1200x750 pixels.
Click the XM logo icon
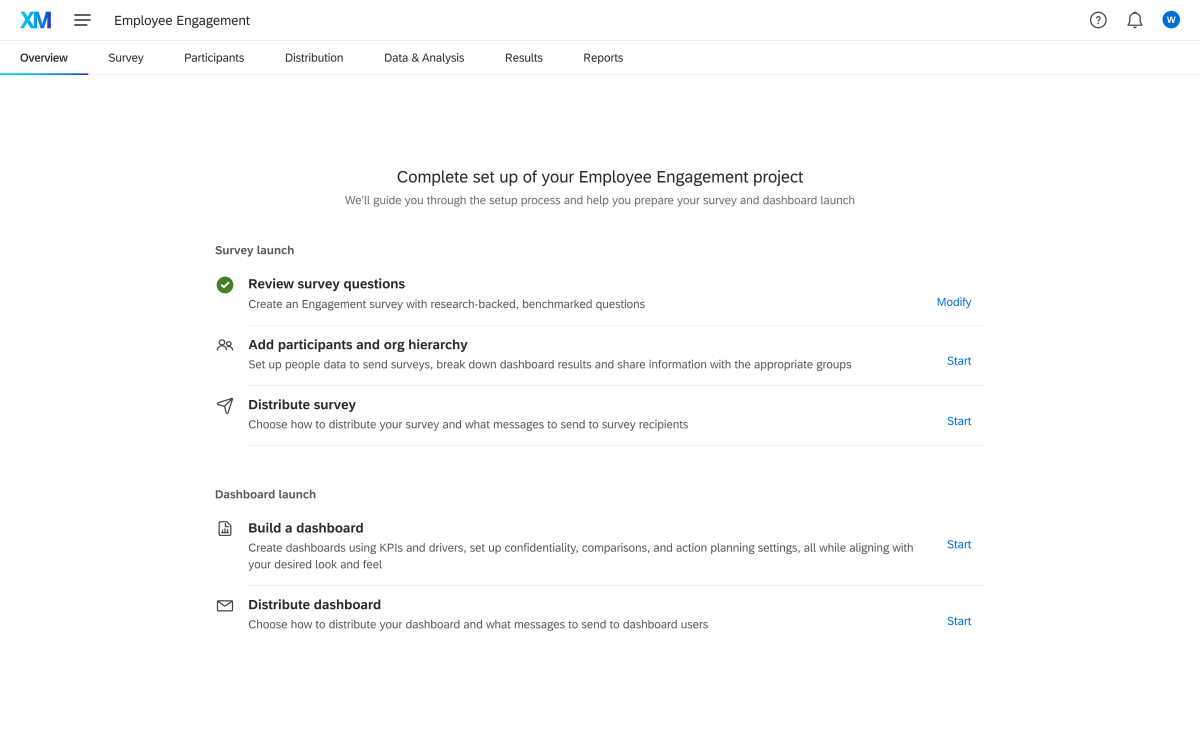[x=36, y=20]
